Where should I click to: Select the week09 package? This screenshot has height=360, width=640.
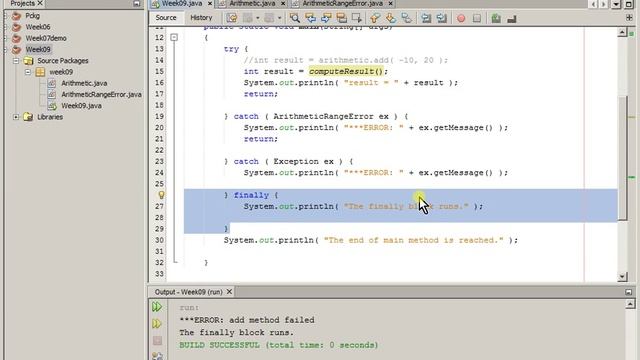point(61,72)
